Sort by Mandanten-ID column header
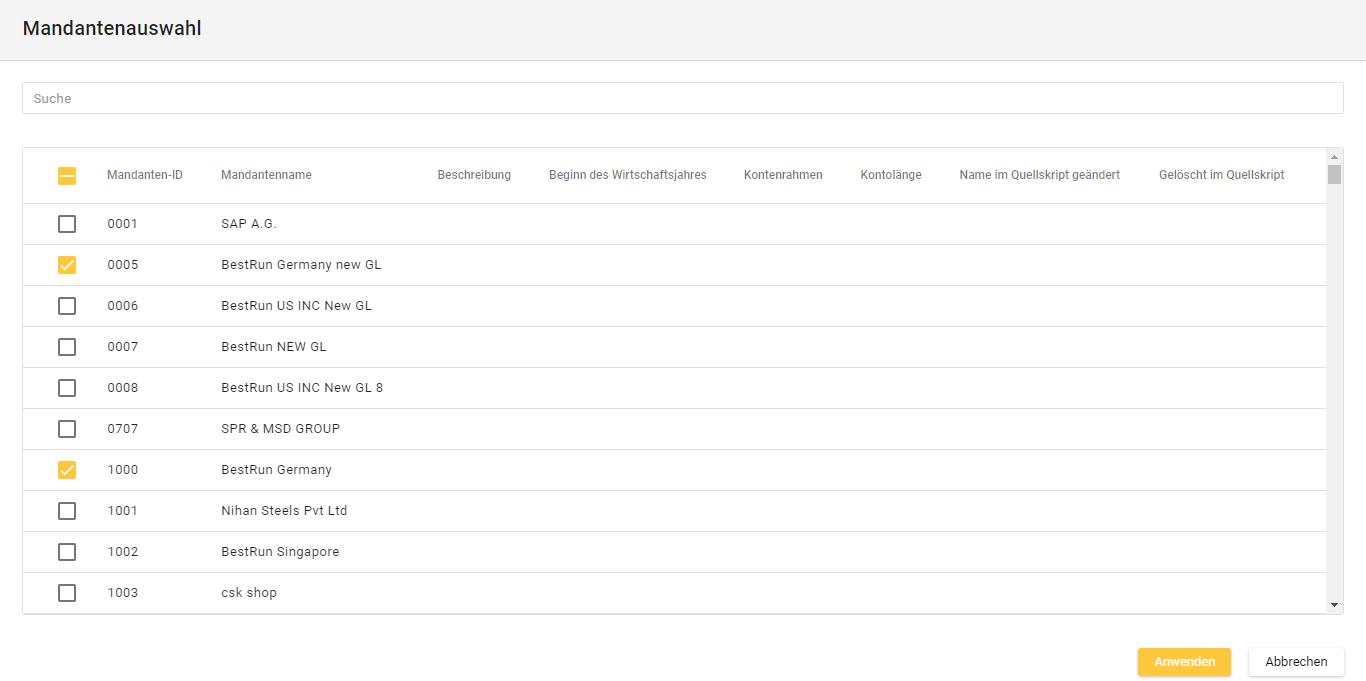This screenshot has width=1366, height=681. pos(145,175)
